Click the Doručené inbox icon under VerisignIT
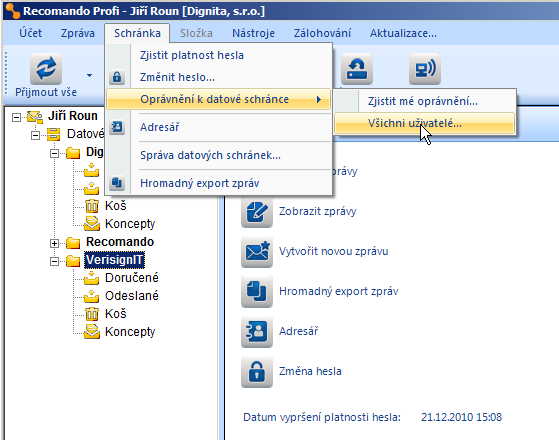This screenshot has width=559, height=440. (92, 278)
